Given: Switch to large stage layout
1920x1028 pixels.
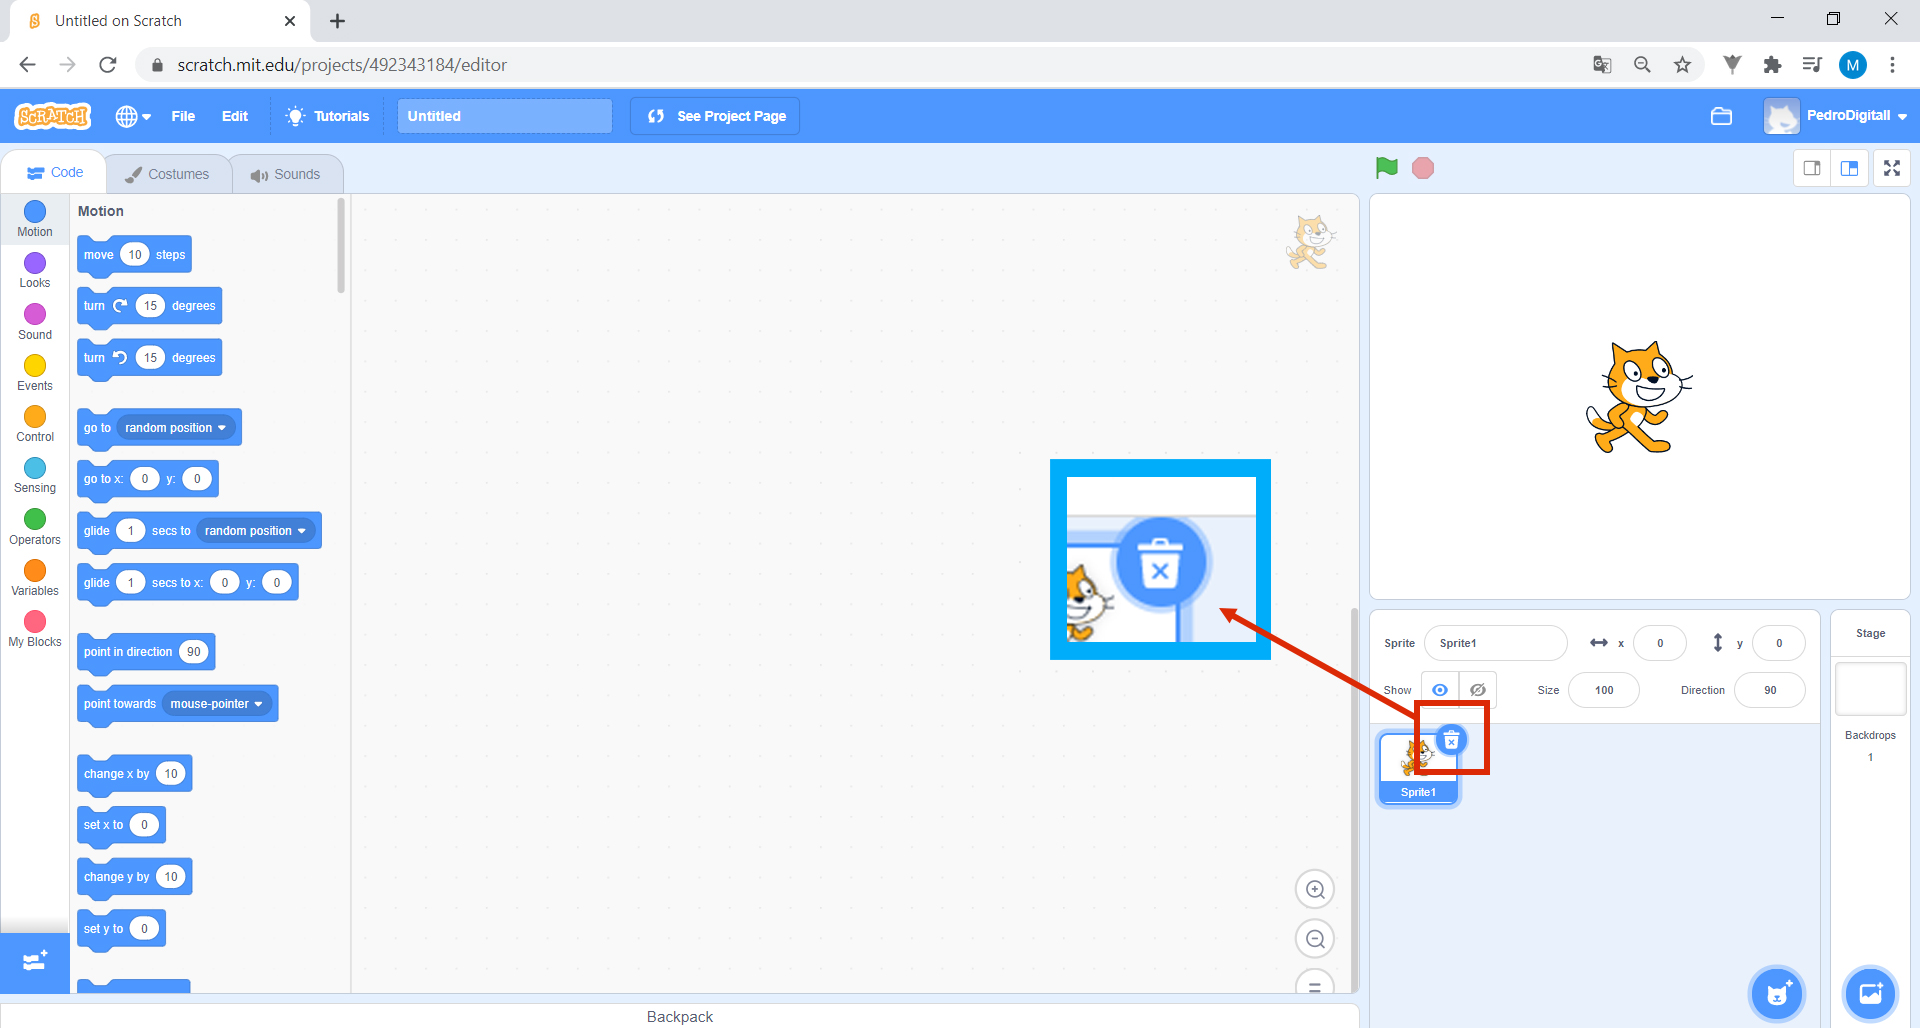Looking at the screenshot, I should 1849,168.
